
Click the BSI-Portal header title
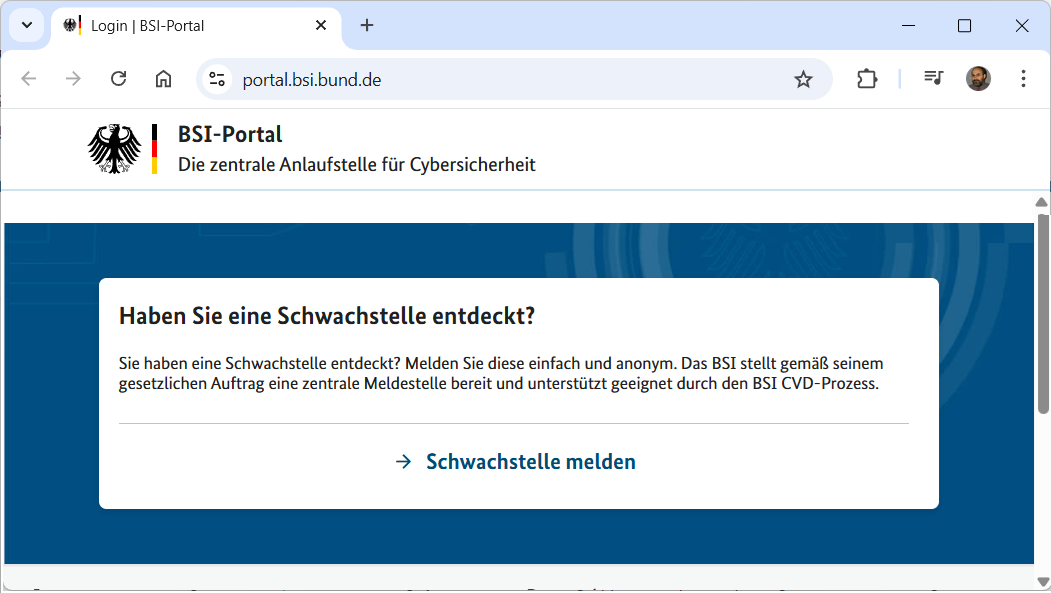230,134
